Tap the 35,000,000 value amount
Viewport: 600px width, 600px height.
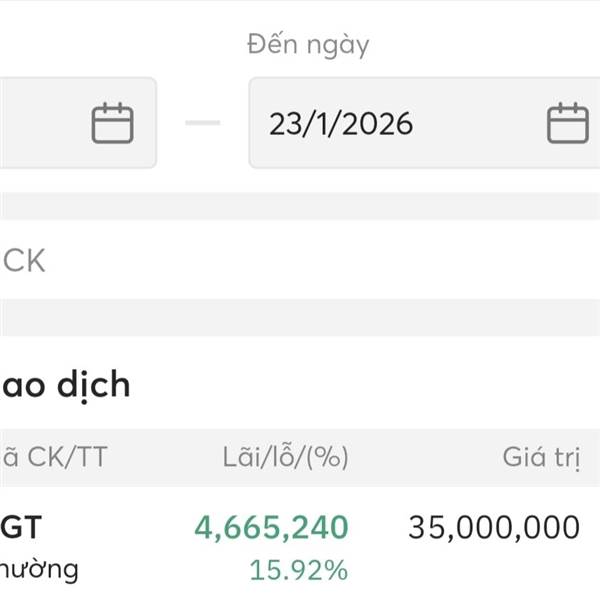pos(493,527)
